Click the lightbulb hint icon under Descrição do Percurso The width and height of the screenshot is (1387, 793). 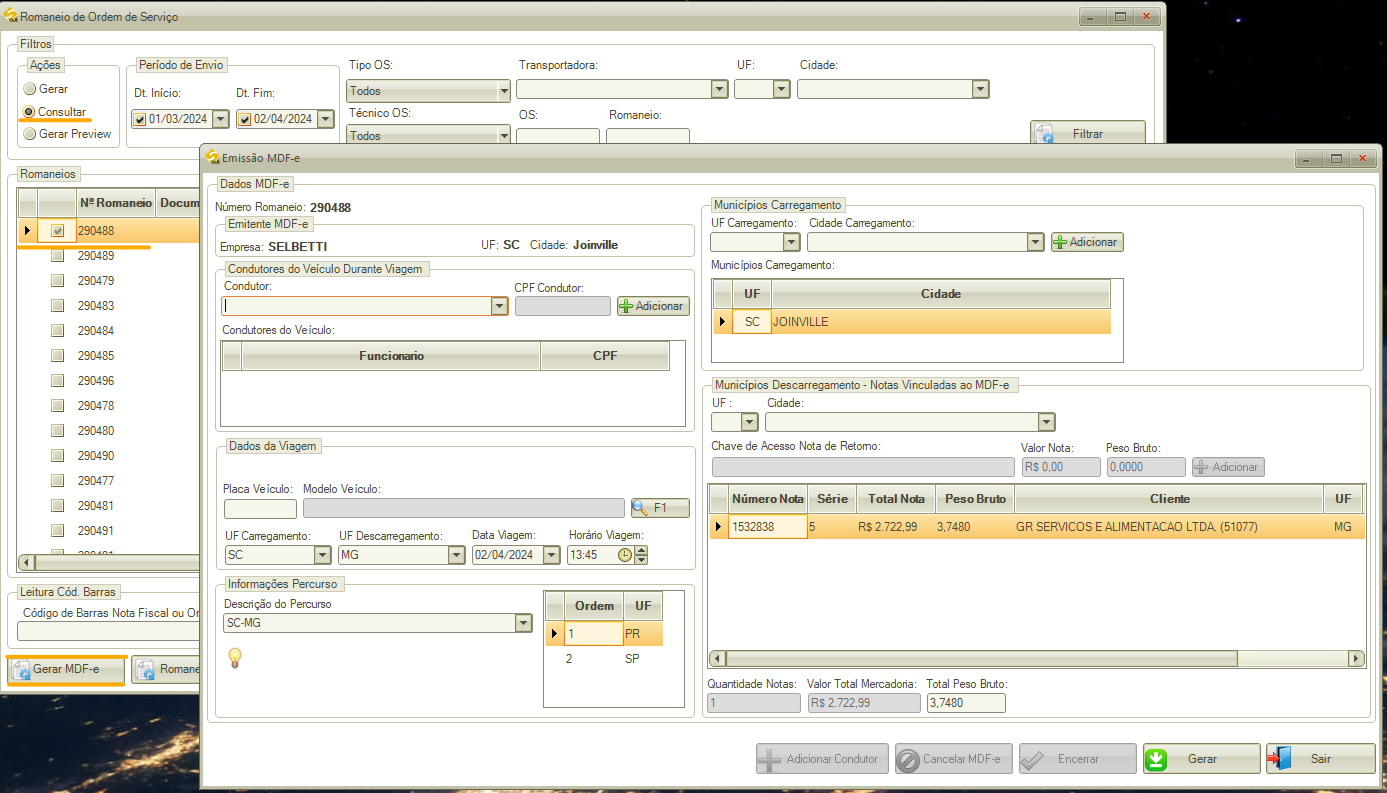click(x=236, y=657)
